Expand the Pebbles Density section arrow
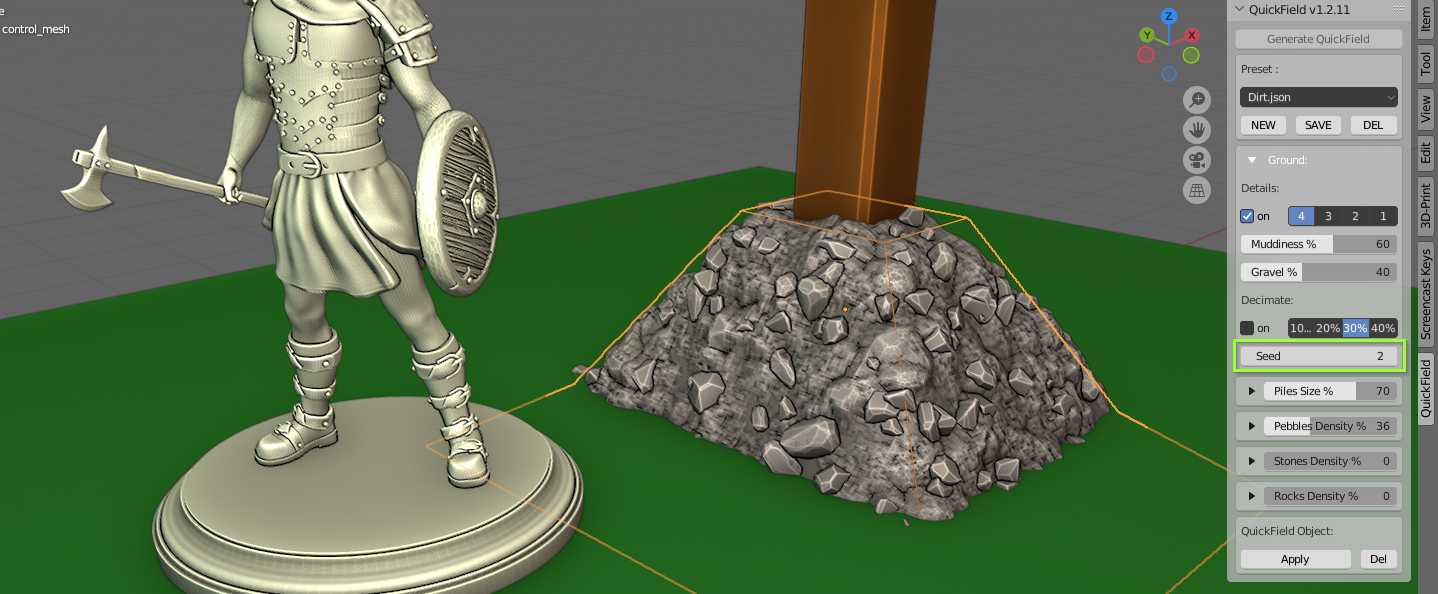Image resolution: width=1438 pixels, height=594 pixels. click(x=1251, y=426)
